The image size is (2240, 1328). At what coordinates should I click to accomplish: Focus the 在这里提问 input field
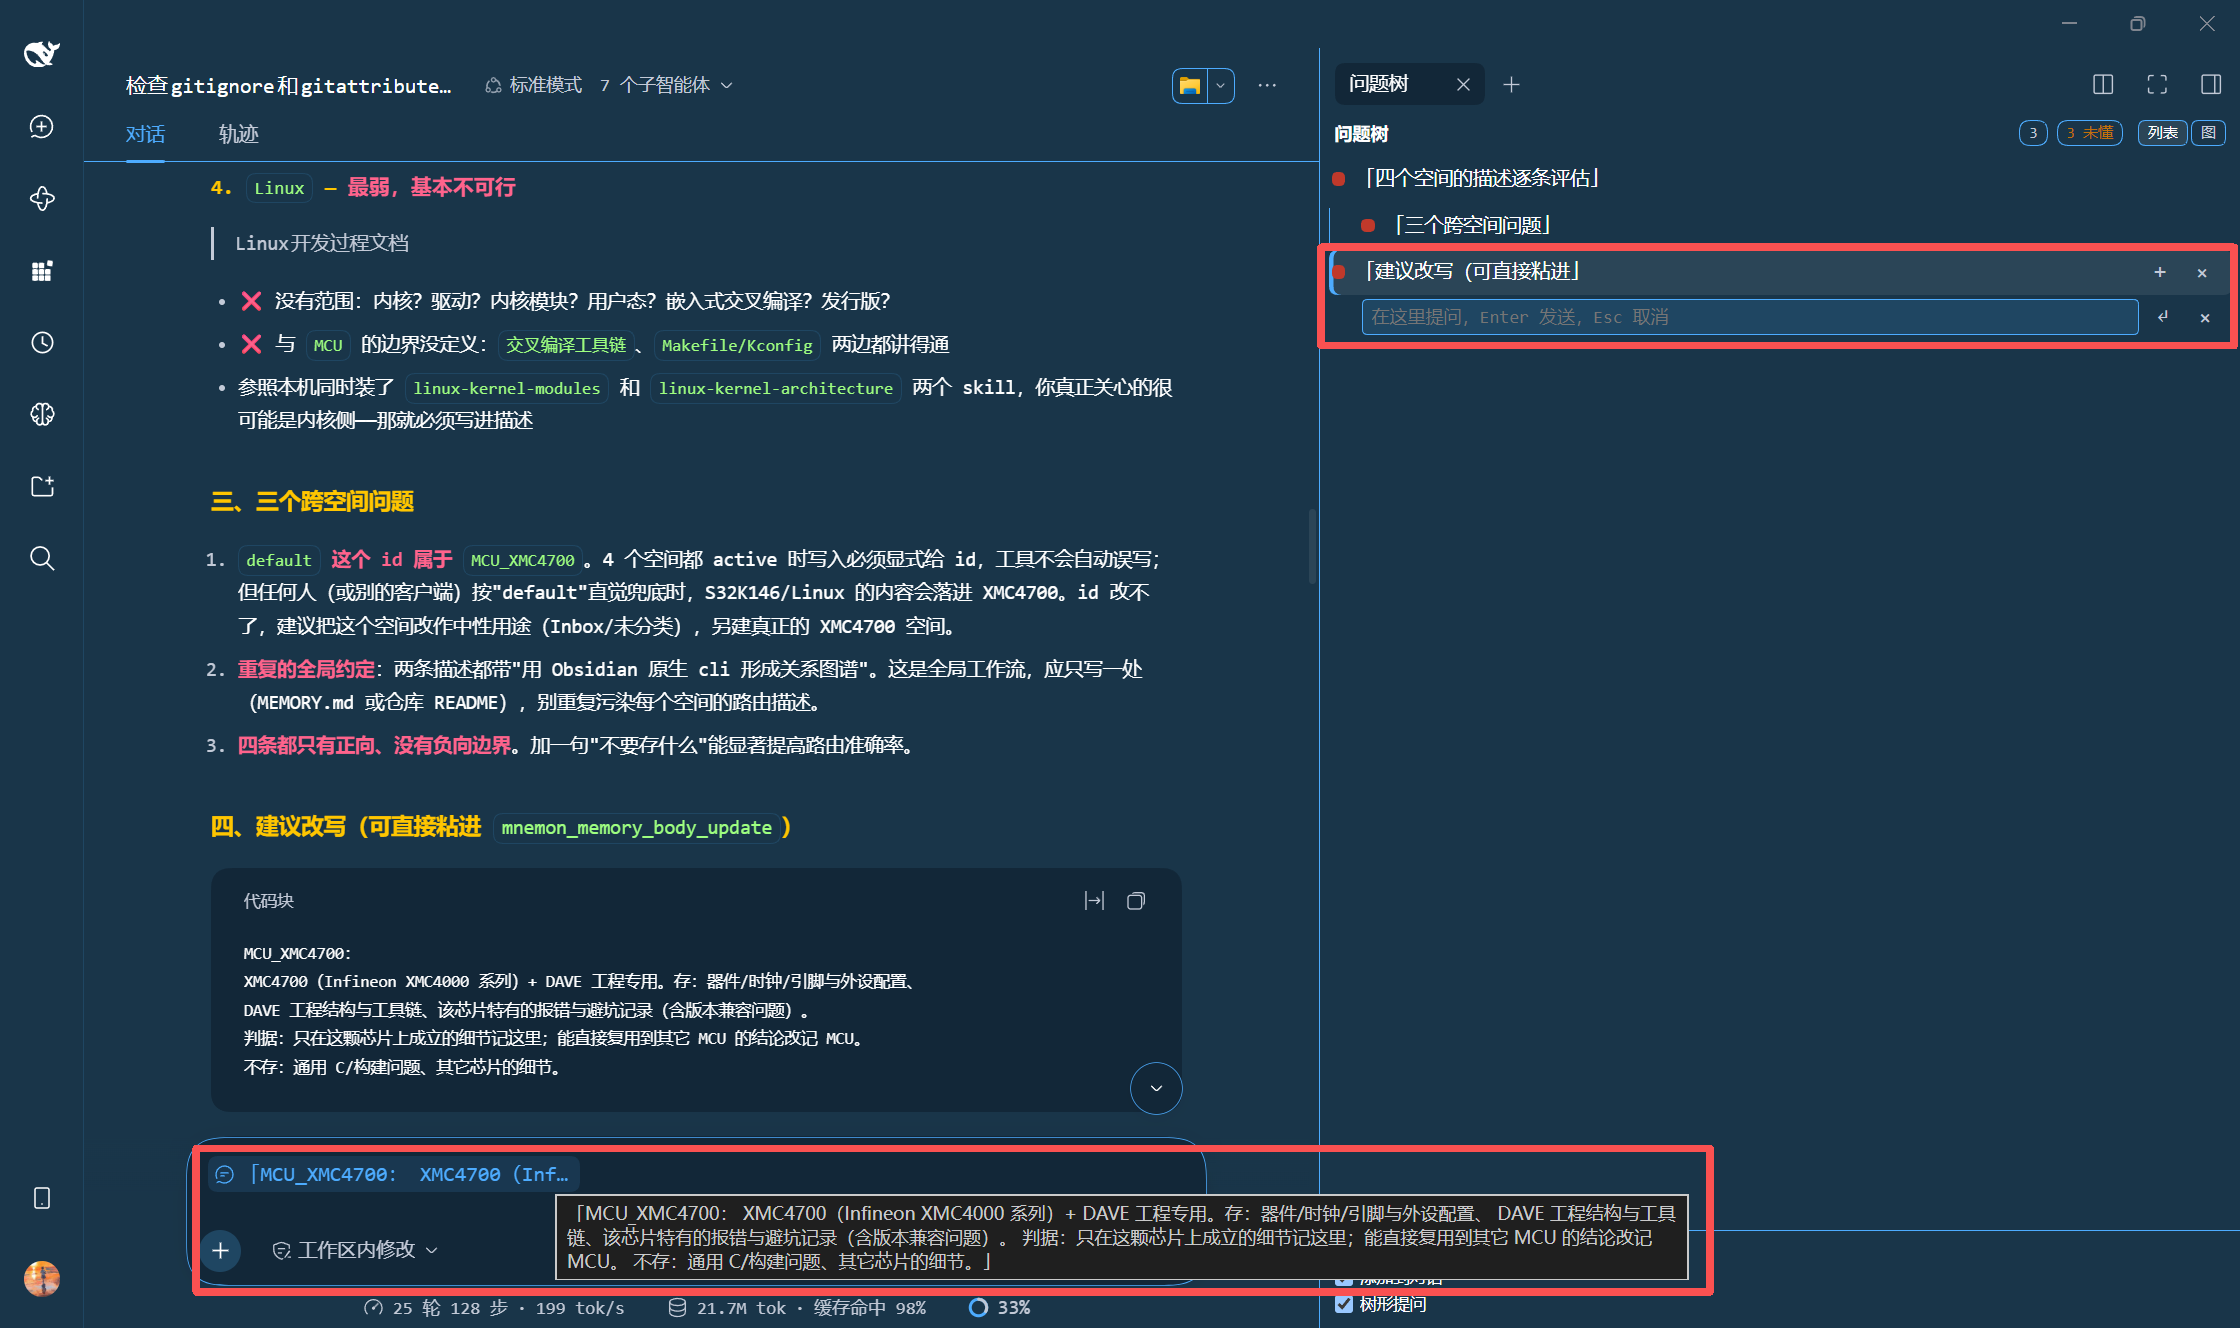point(1750,317)
